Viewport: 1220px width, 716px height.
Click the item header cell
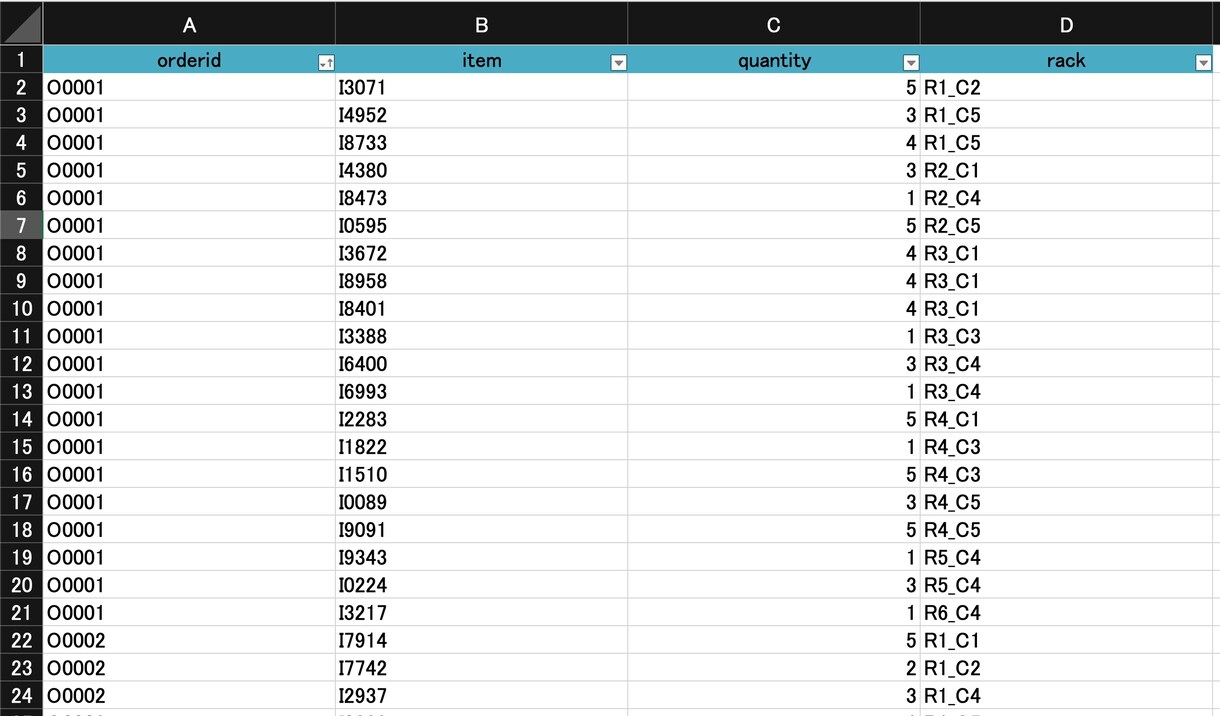(481, 60)
